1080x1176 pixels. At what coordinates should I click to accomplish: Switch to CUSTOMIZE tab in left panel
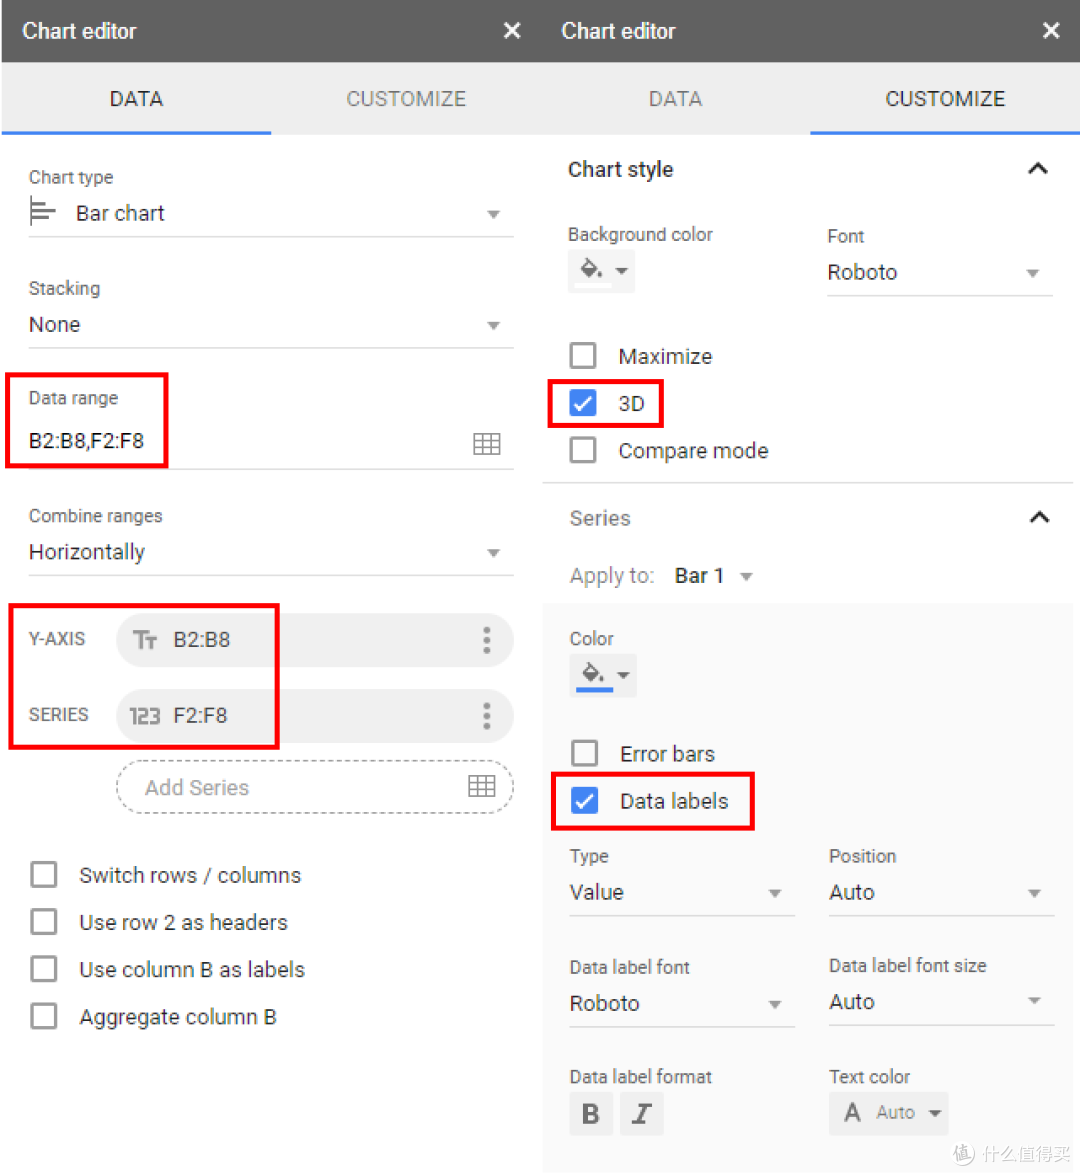[406, 99]
